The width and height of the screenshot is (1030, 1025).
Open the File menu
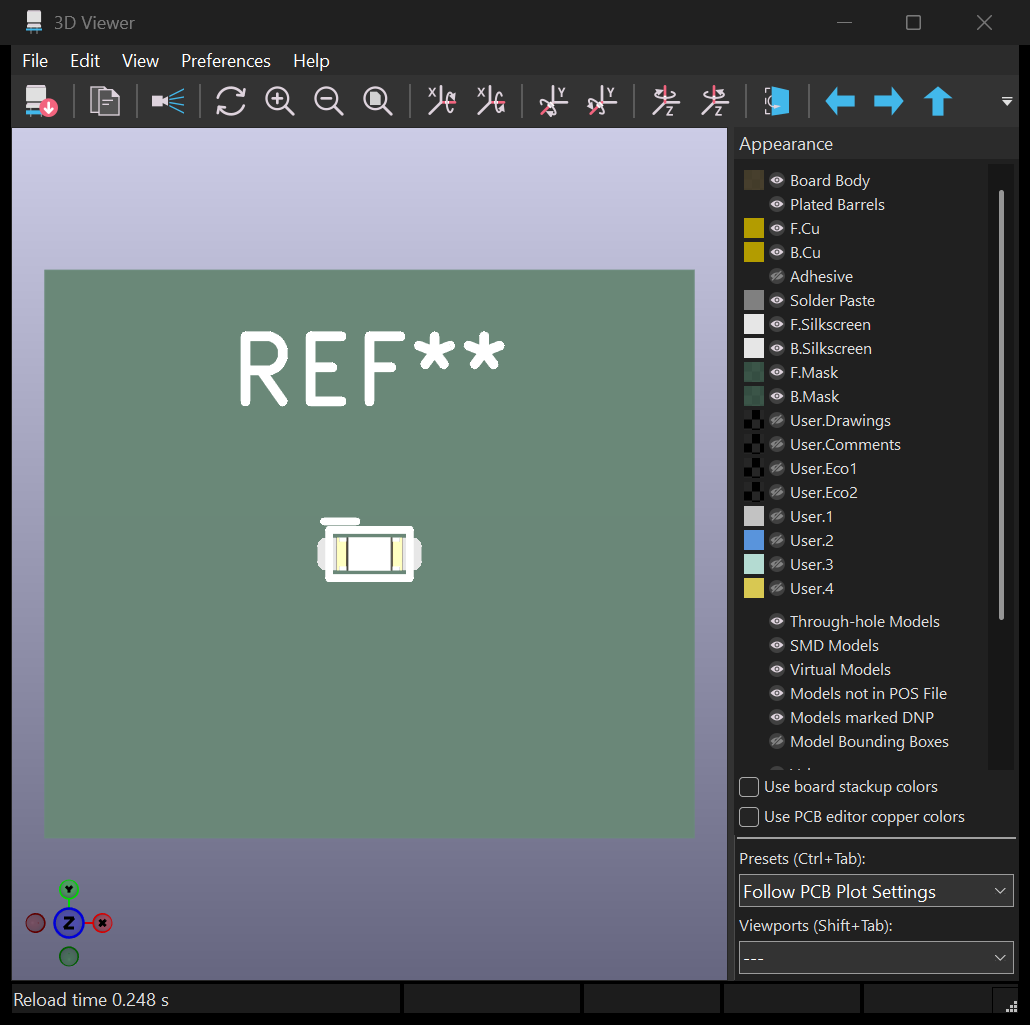click(x=35, y=61)
